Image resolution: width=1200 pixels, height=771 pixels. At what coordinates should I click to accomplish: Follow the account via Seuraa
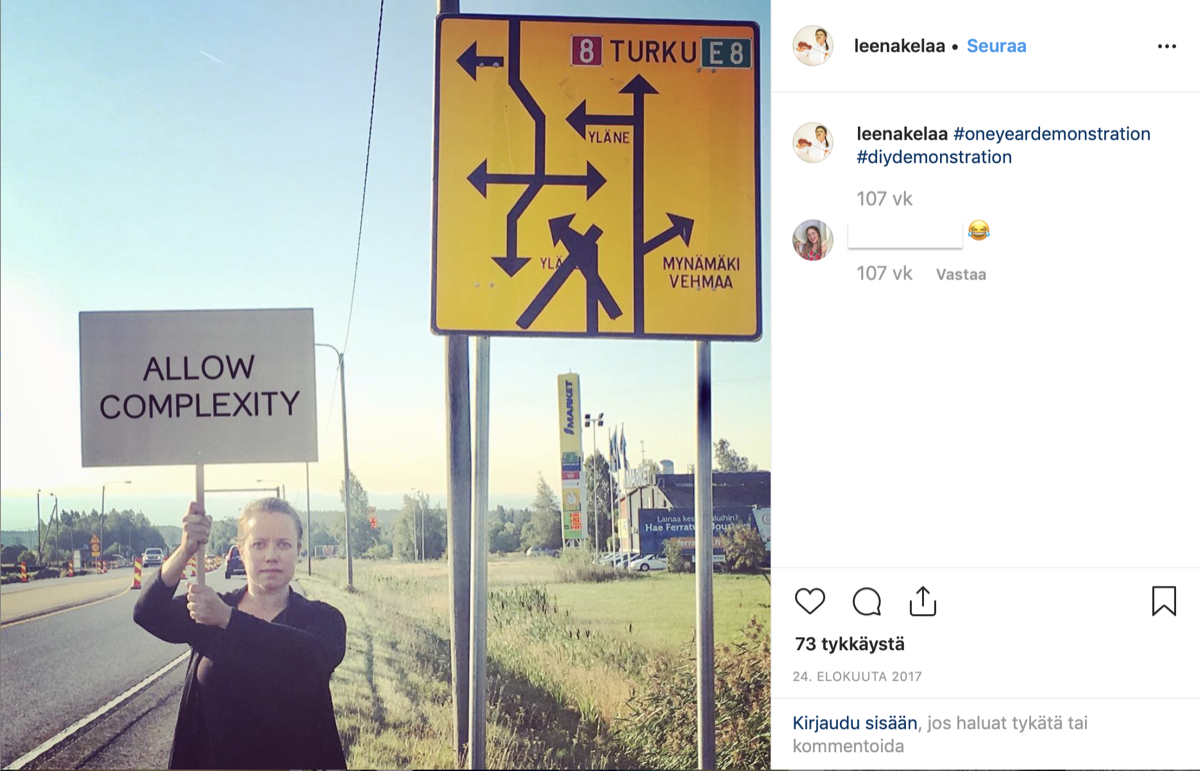(x=996, y=46)
